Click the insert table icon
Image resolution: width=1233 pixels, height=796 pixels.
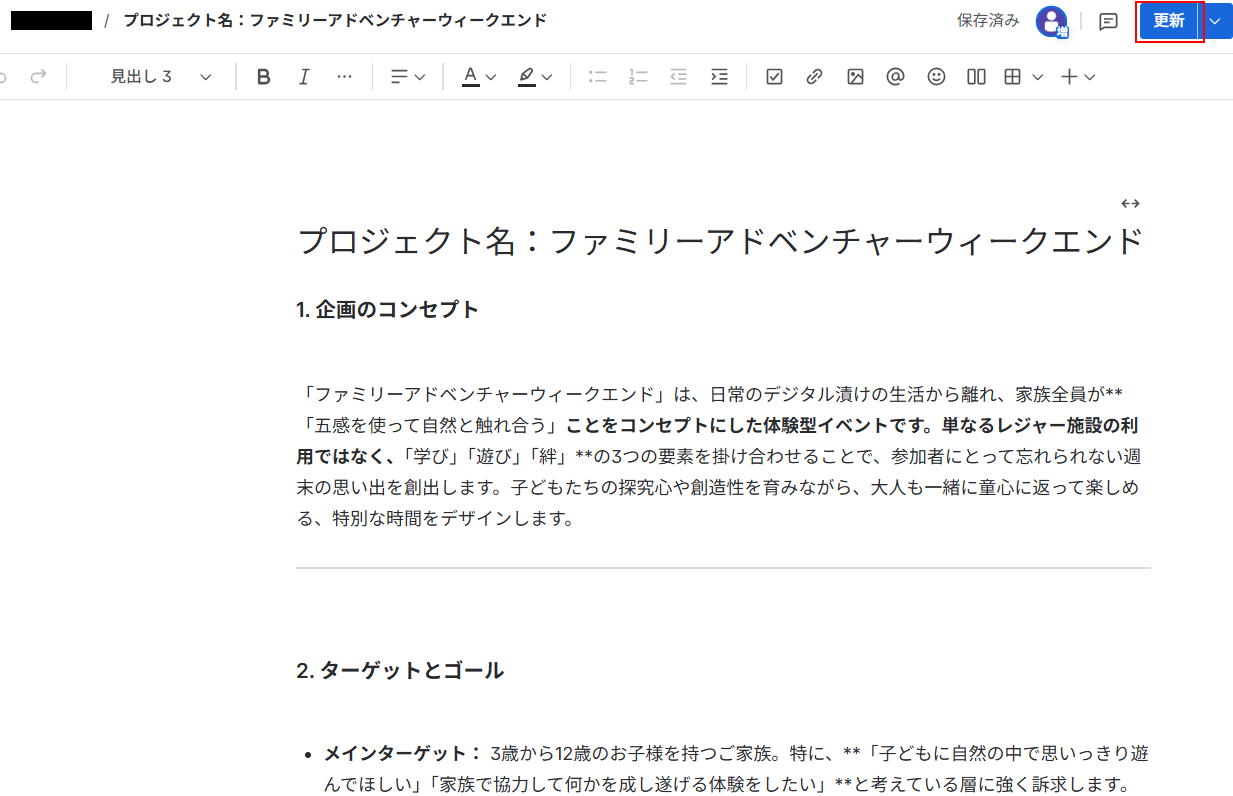(x=1013, y=76)
